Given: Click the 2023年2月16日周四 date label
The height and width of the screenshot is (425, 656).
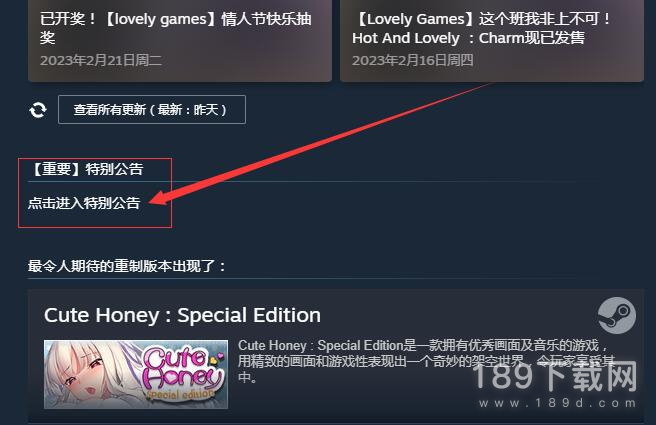Looking at the screenshot, I should coord(413,61).
